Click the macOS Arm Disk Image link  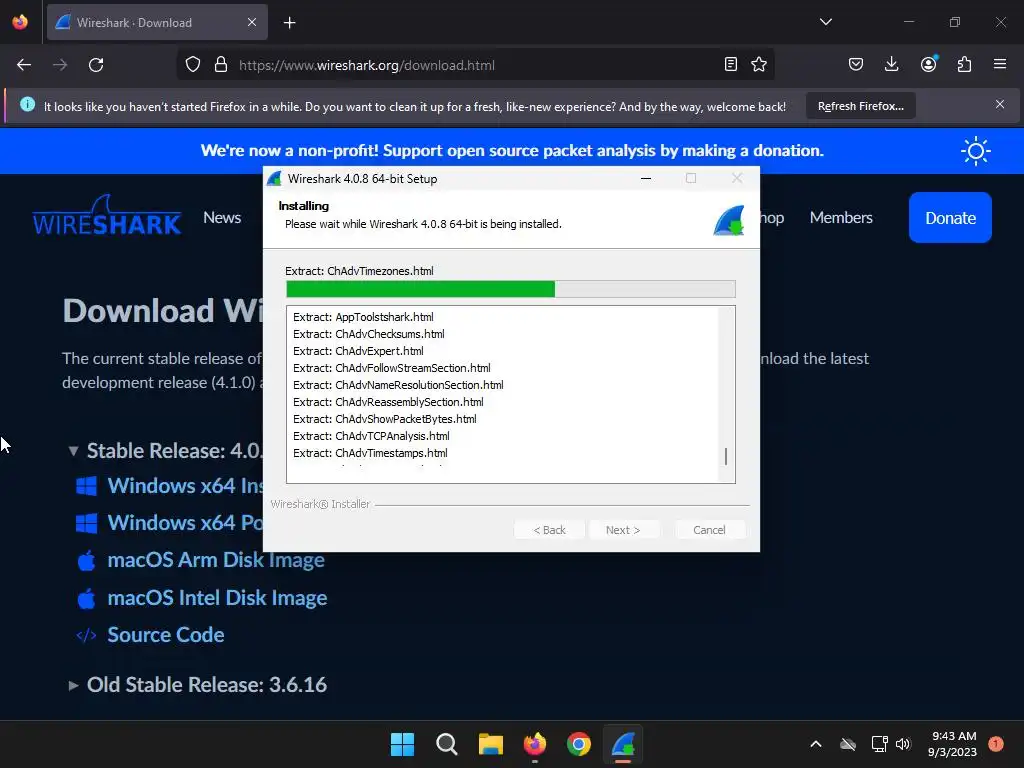click(216, 560)
